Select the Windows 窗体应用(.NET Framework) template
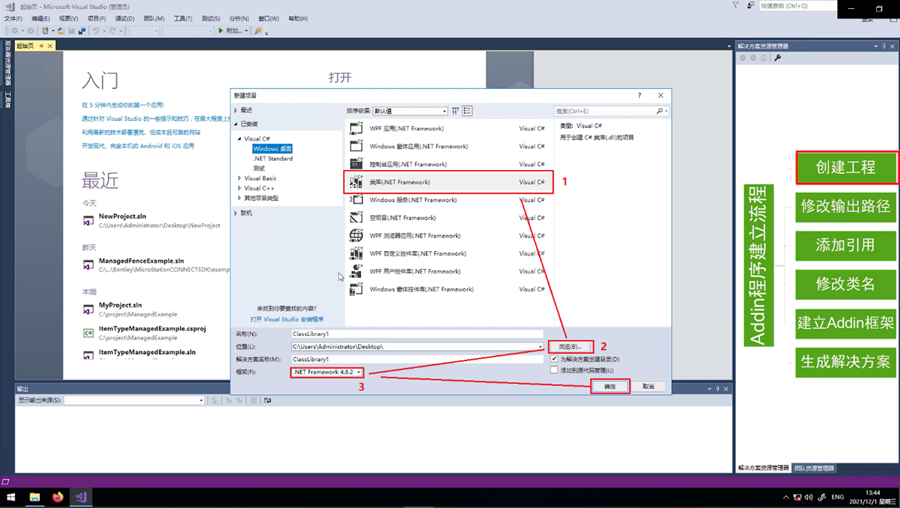Image resolution: width=900 pixels, height=508 pixels. point(449,146)
